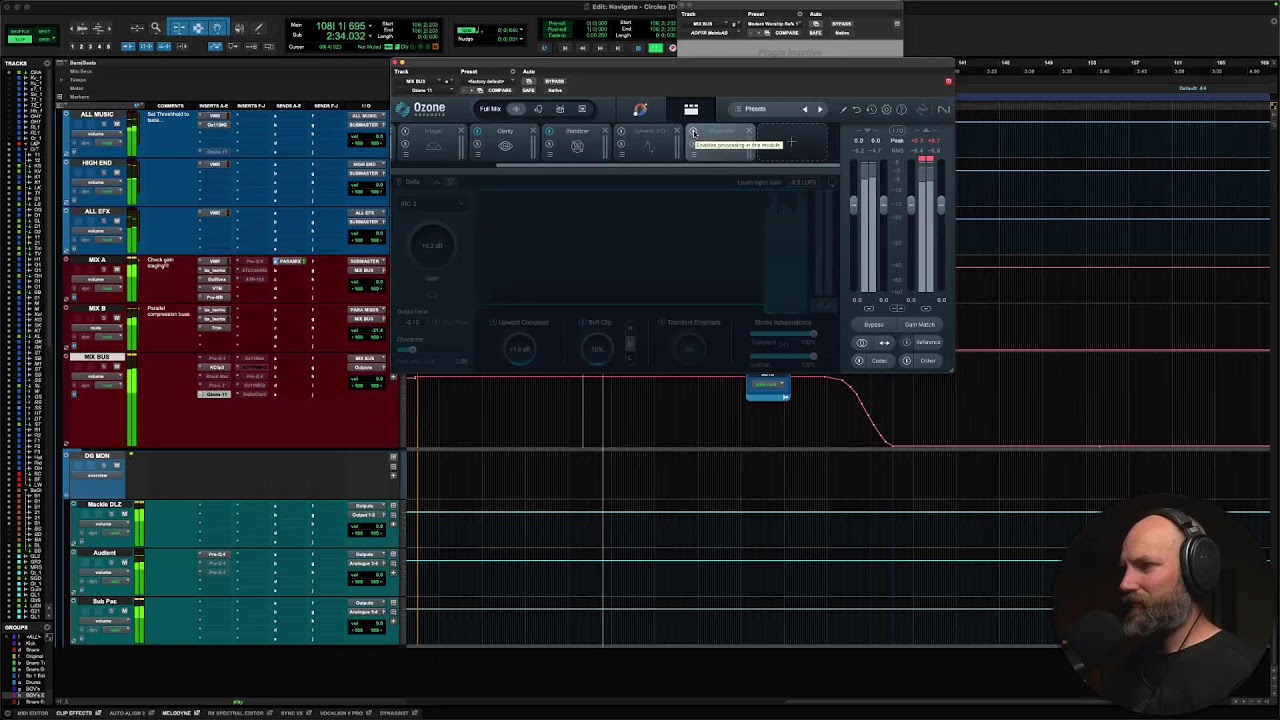
Task: Toggle Ozone mono sum icon
Action: point(862,342)
